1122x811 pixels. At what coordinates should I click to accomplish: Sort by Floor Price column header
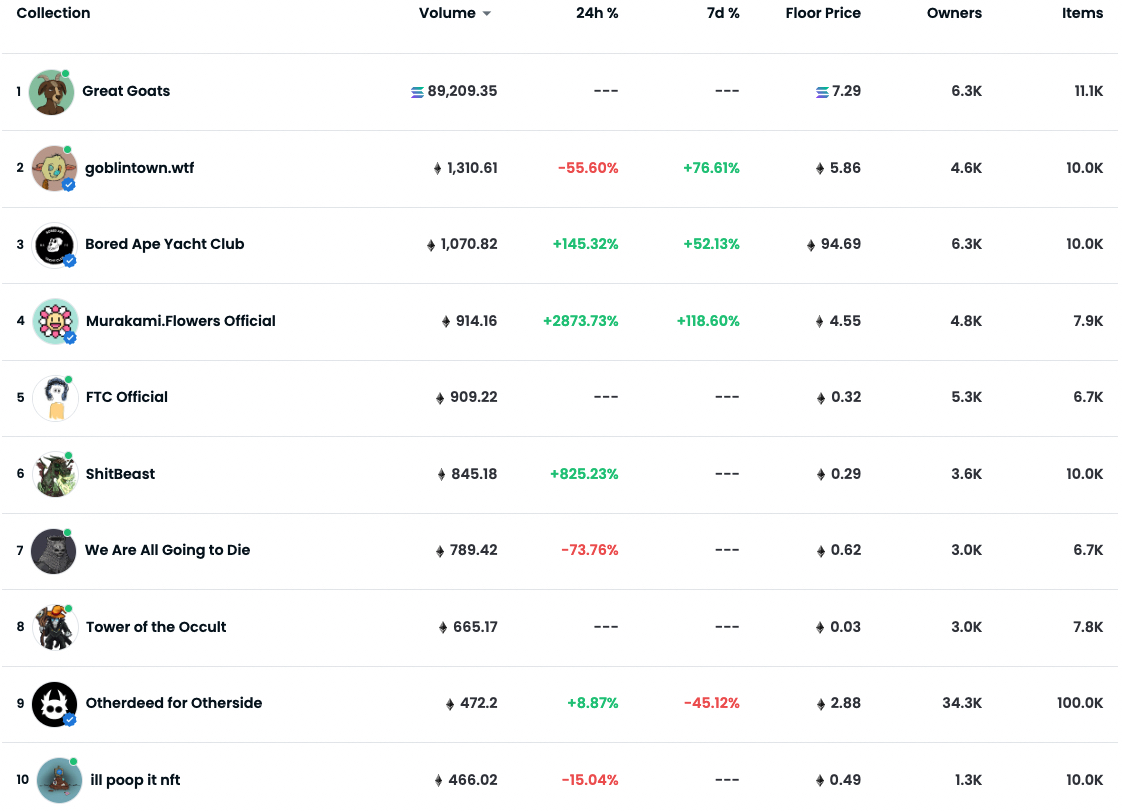(x=823, y=13)
